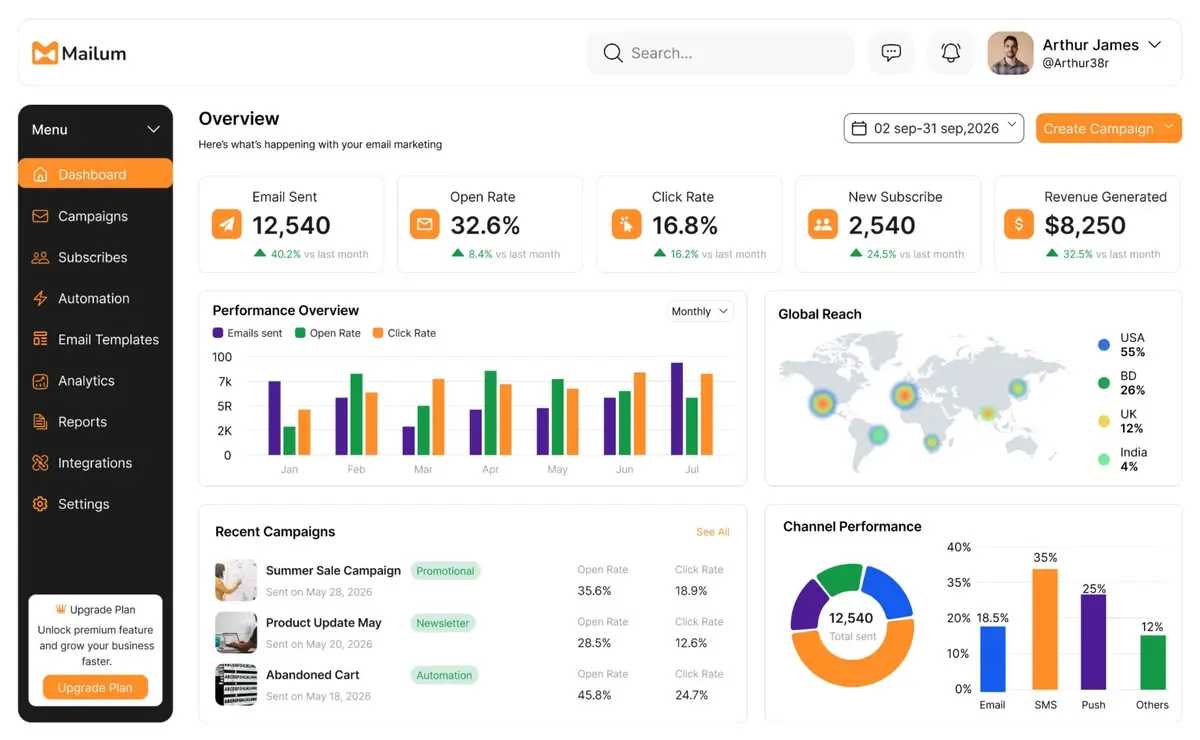1200x740 pixels.
Task: Click the Promotional tag
Action: pyautogui.click(x=445, y=571)
